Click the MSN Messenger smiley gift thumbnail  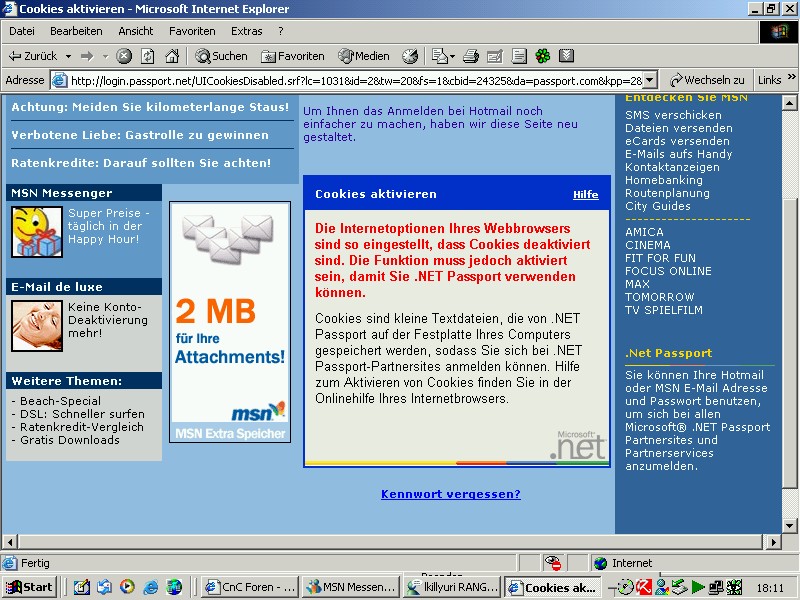[x=37, y=232]
